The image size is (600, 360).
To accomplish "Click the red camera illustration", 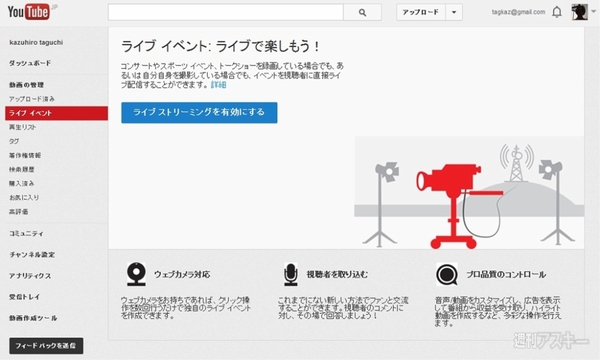I will pos(459,206).
